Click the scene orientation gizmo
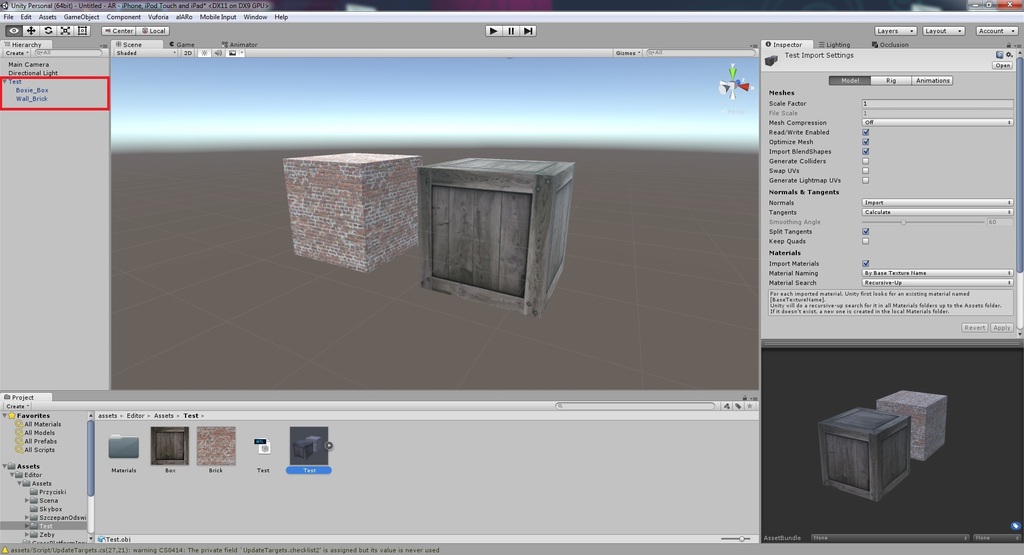 (x=733, y=85)
